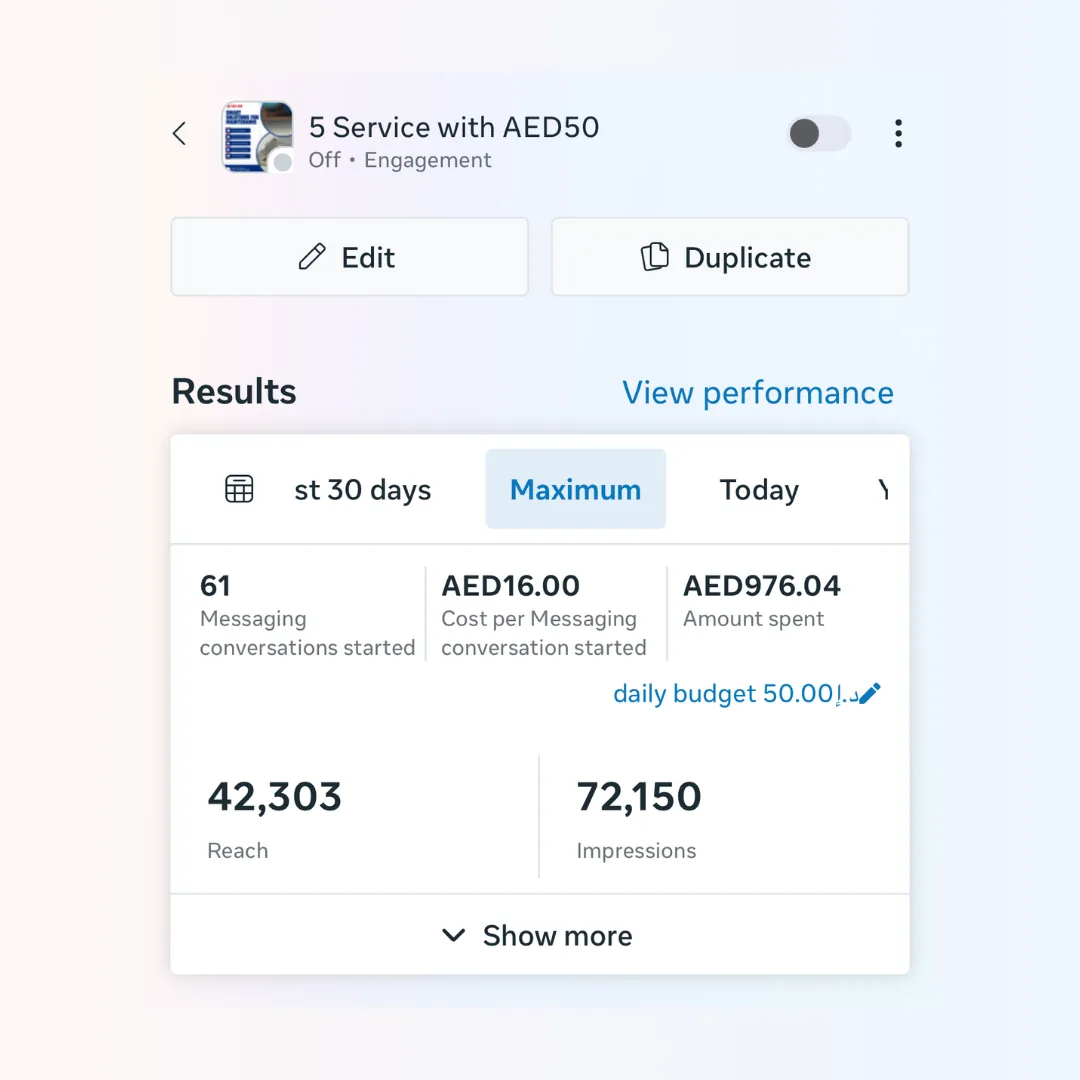Open the calendar date range icon
This screenshot has height=1080, width=1080.
[x=239, y=489]
